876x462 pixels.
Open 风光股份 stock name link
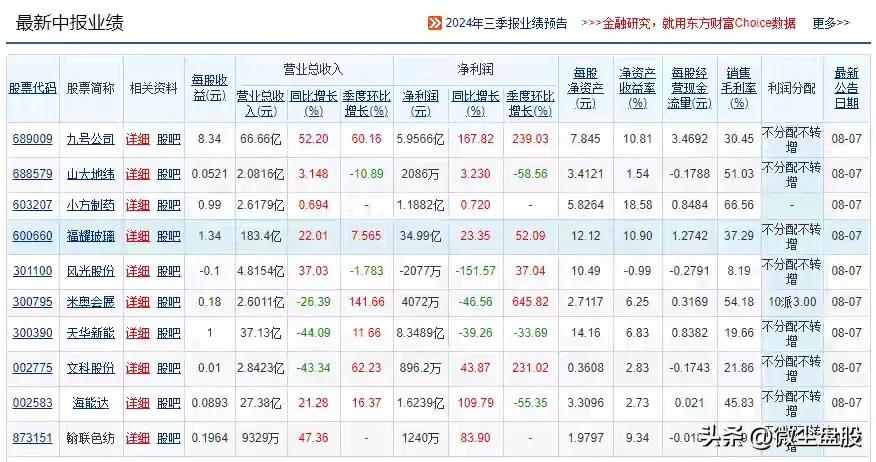click(x=91, y=271)
